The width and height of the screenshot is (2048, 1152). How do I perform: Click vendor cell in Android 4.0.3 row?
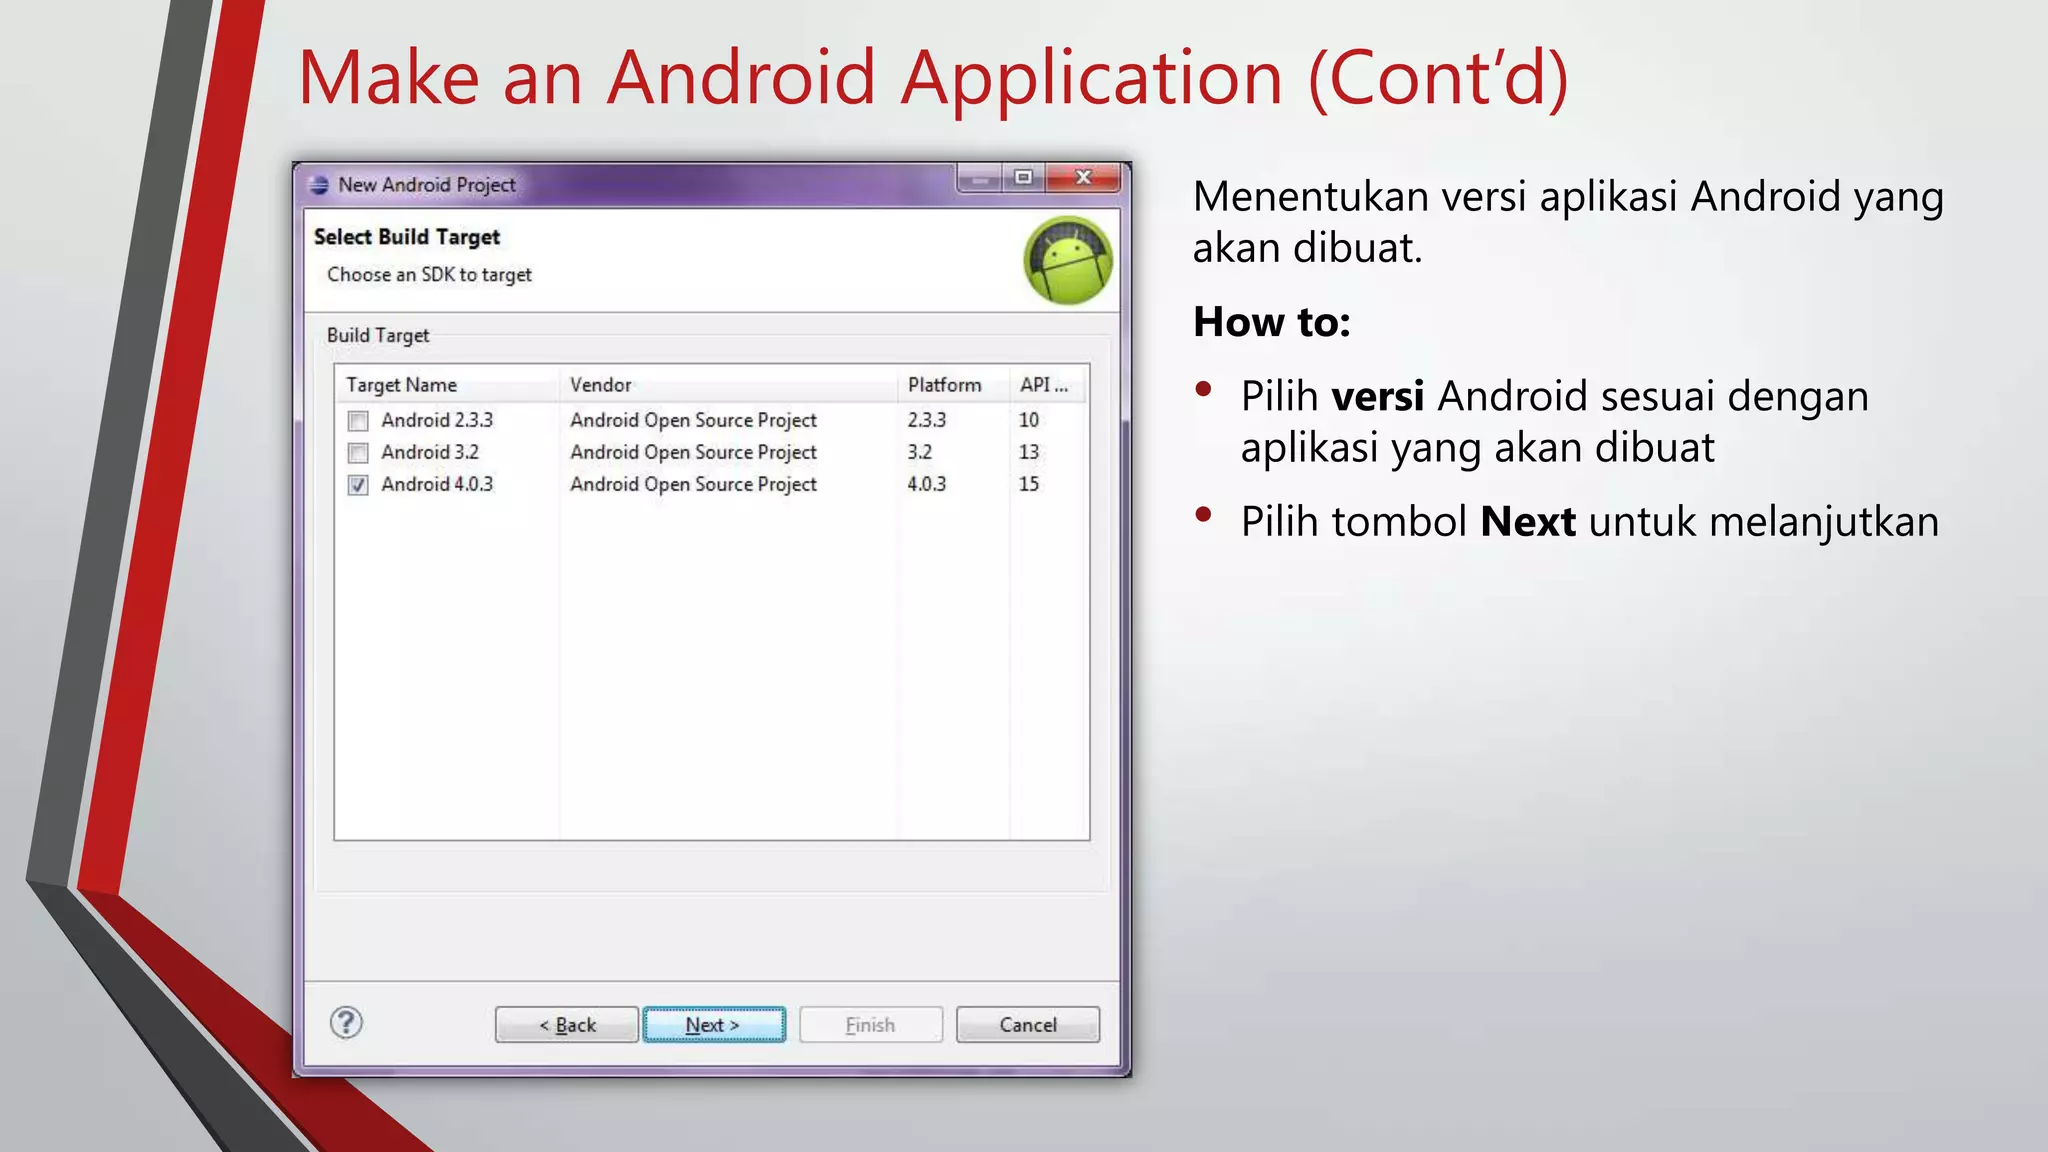click(693, 485)
